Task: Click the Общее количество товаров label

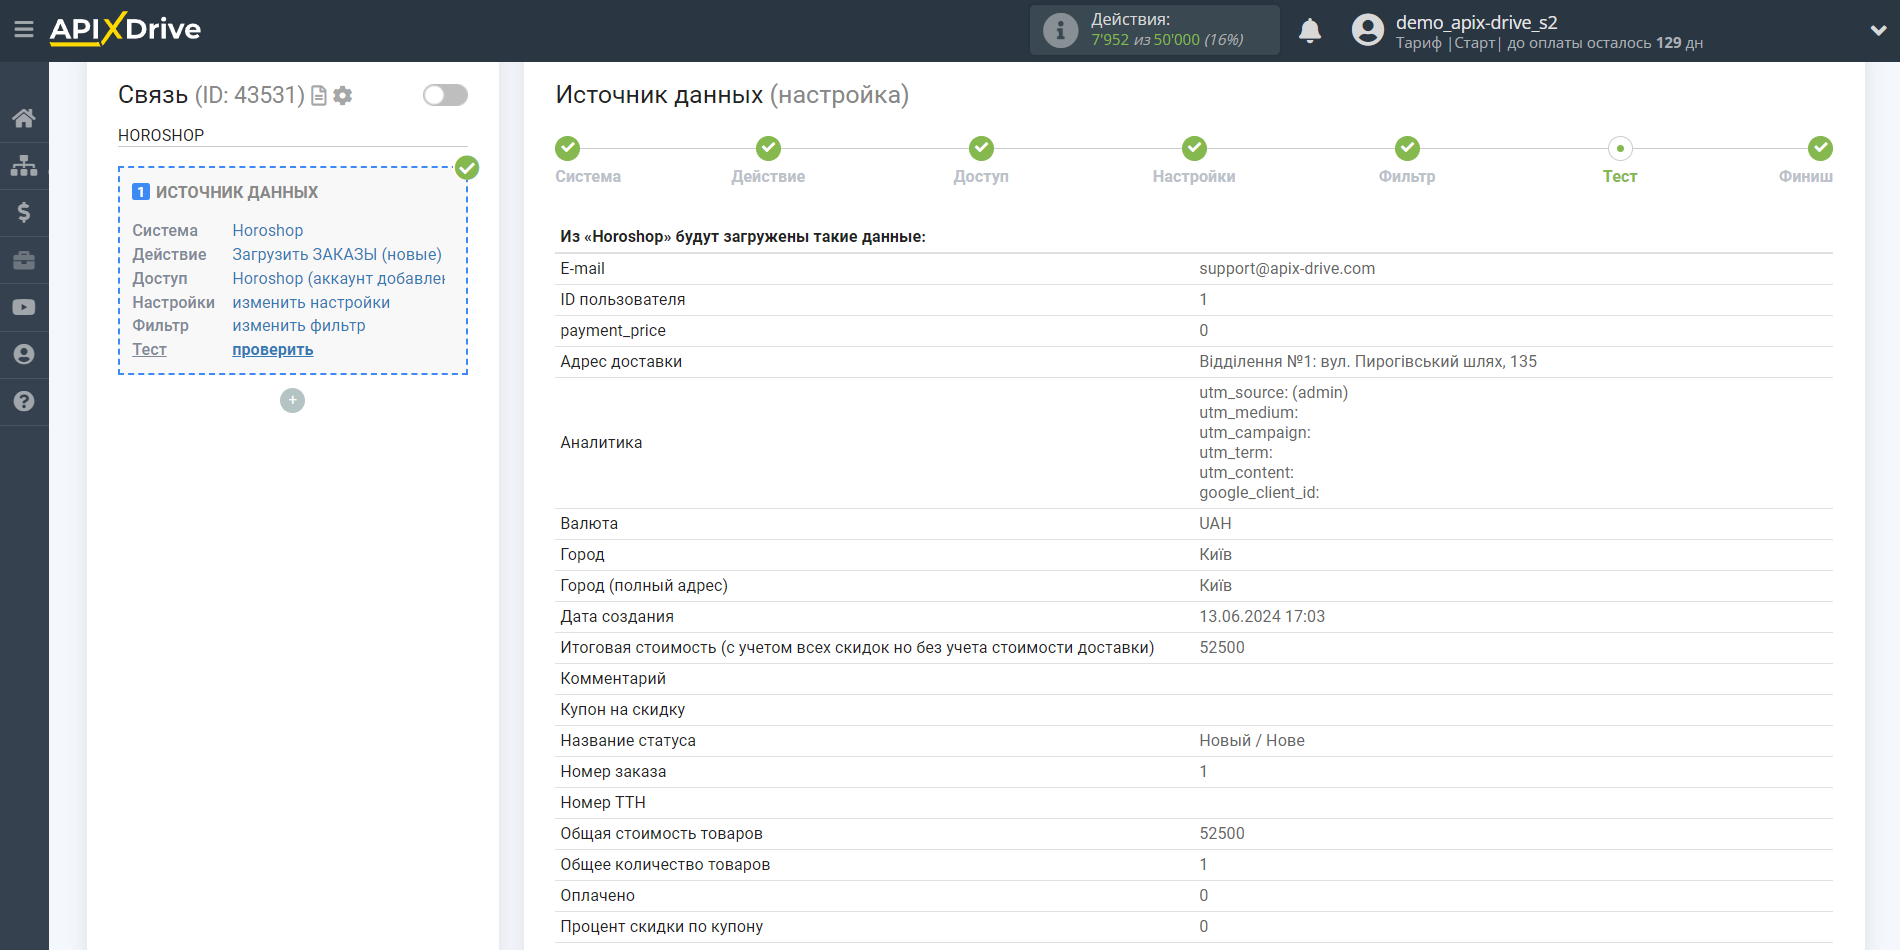Action: (665, 864)
